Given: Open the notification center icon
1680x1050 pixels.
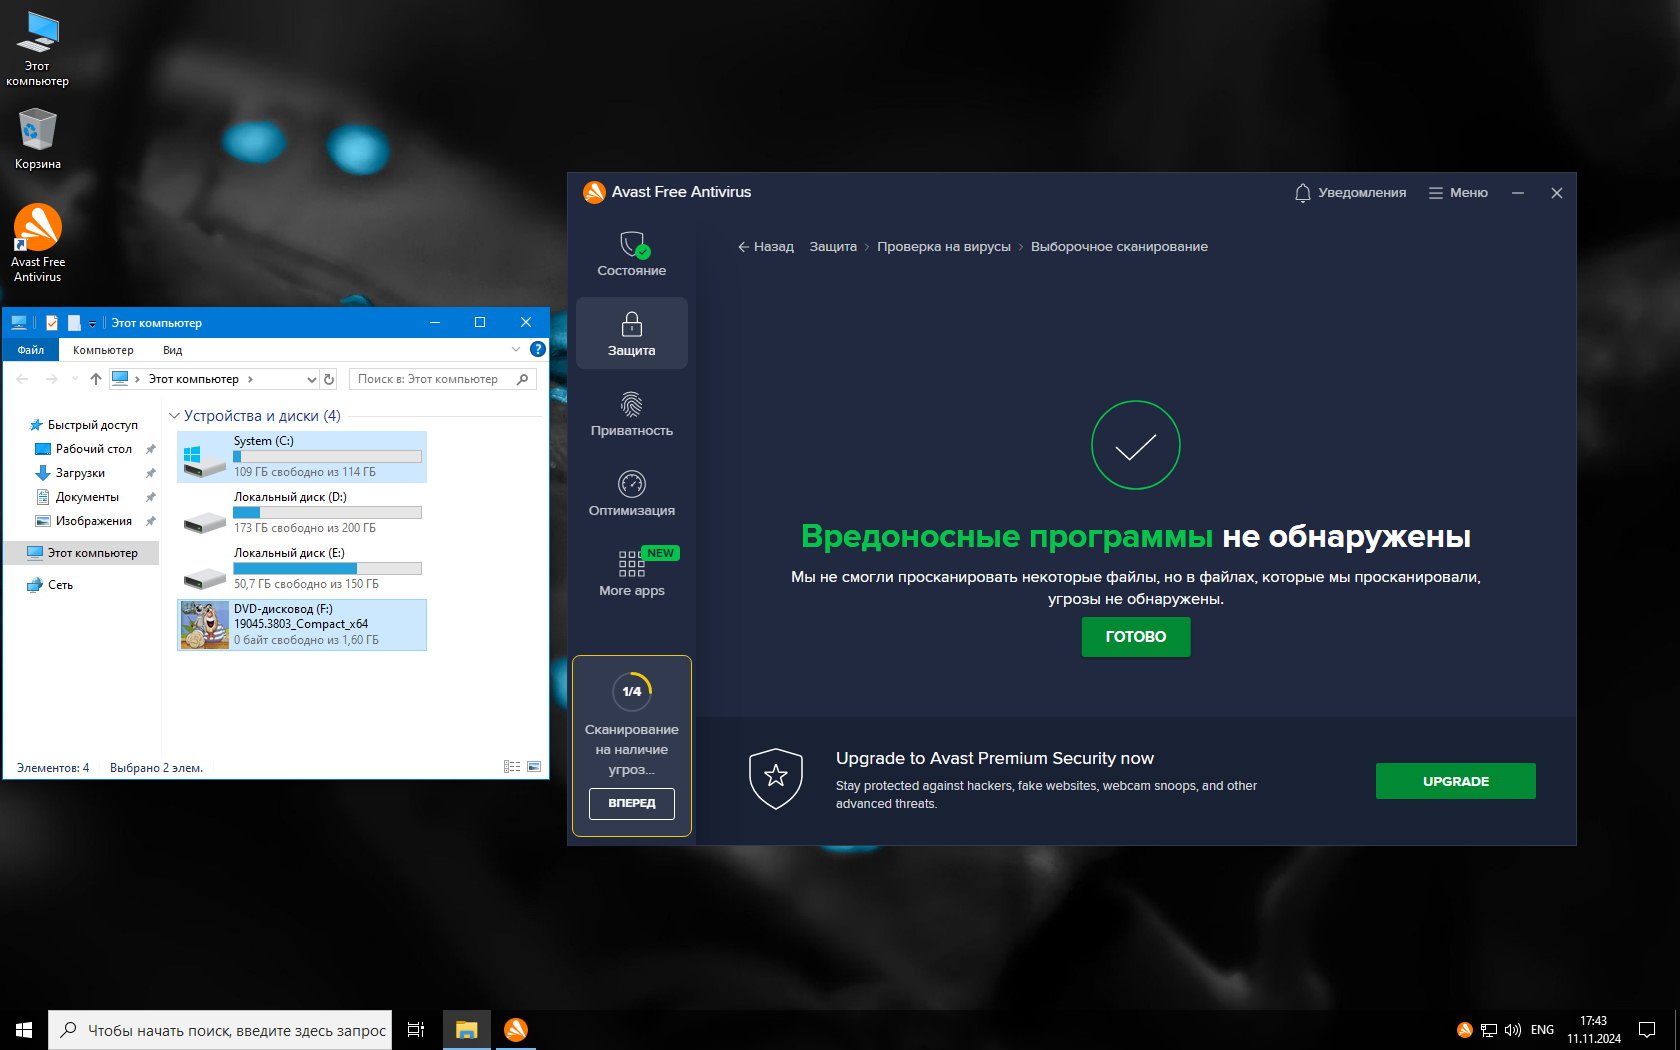Looking at the screenshot, I should coord(1646,1030).
